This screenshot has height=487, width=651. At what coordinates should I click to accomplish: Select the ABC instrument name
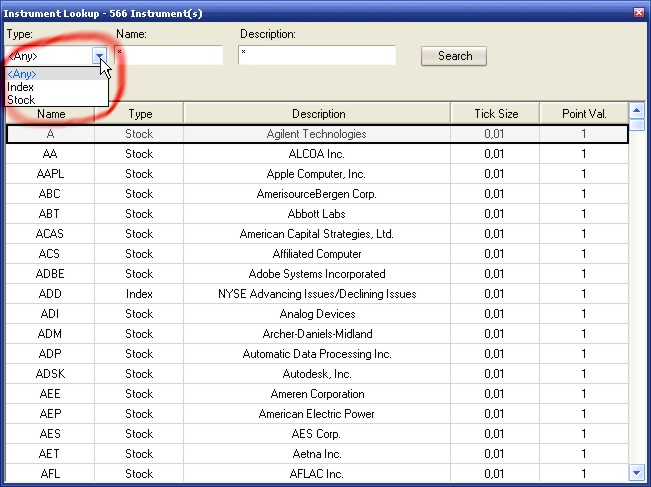50,194
